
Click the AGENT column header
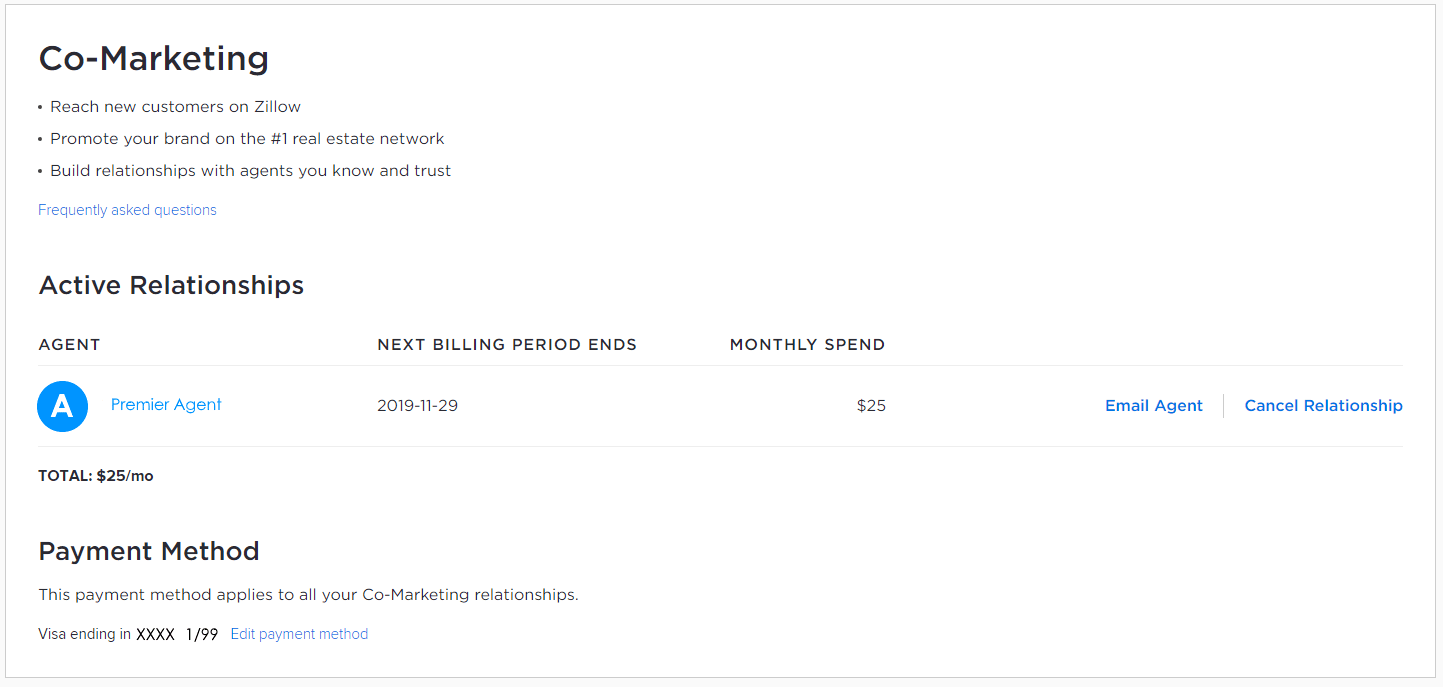tap(69, 344)
